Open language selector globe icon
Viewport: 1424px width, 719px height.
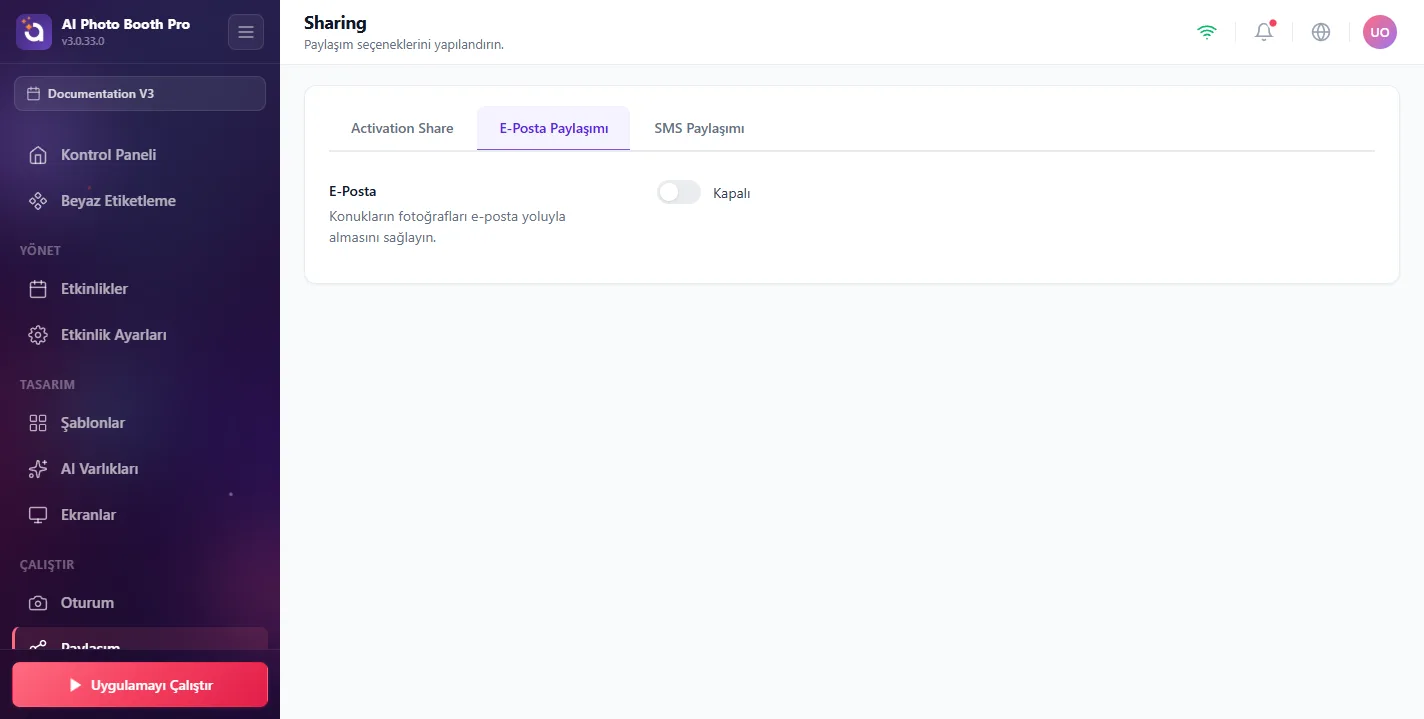pyautogui.click(x=1321, y=32)
